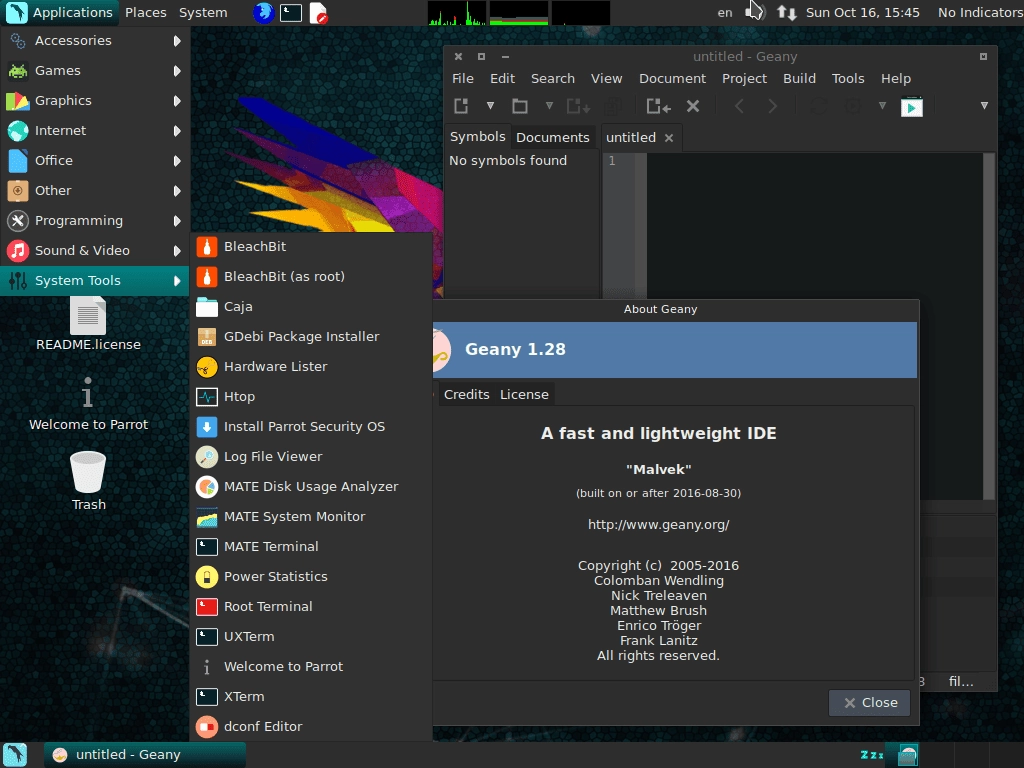The width and height of the screenshot is (1024, 768).
Task: Open terminal launcher in top panel
Action: pyautogui.click(x=291, y=12)
